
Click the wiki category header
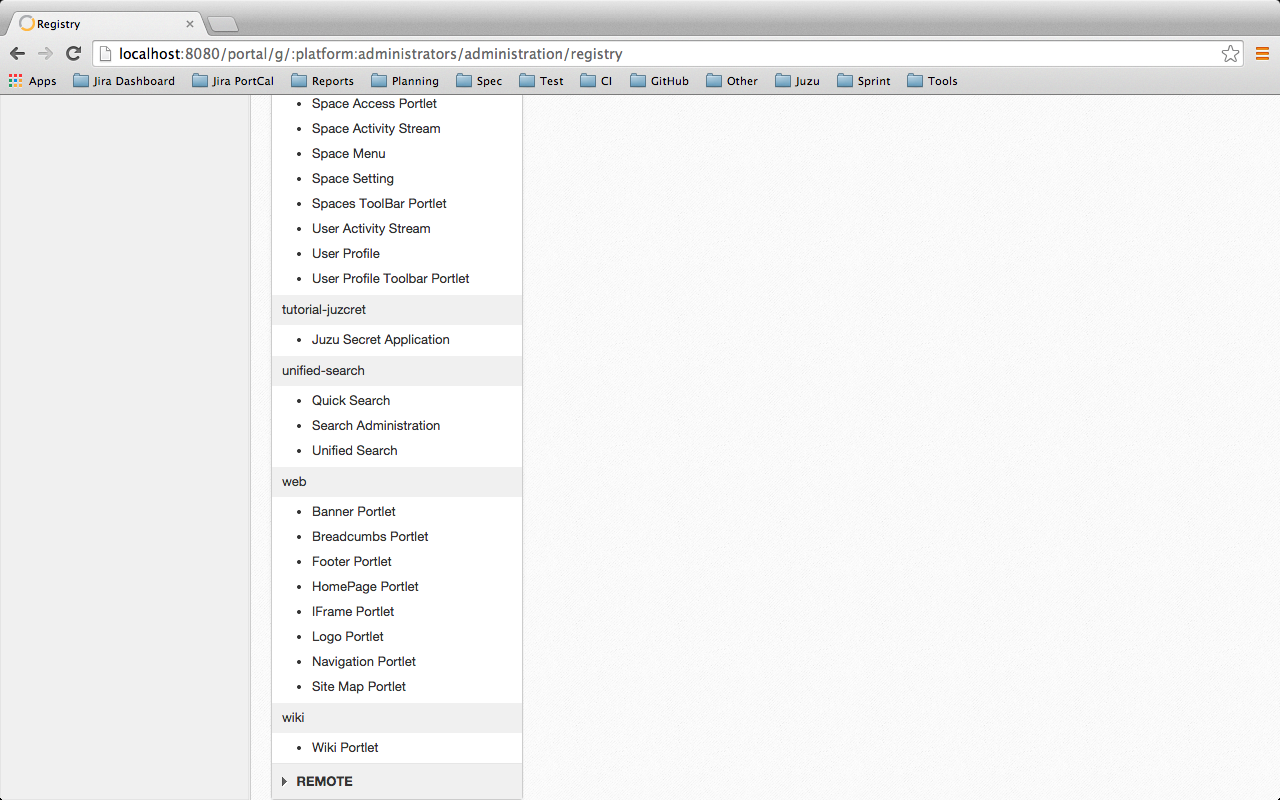click(397, 718)
